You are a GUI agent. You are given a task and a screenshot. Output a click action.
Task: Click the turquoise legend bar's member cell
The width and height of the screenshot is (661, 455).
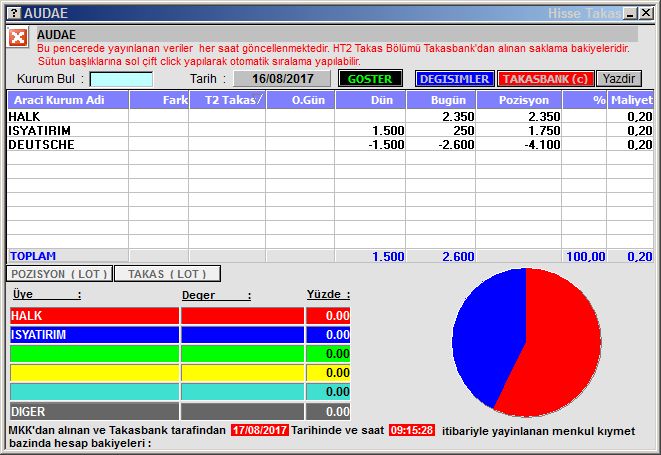click(x=94, y=392)
